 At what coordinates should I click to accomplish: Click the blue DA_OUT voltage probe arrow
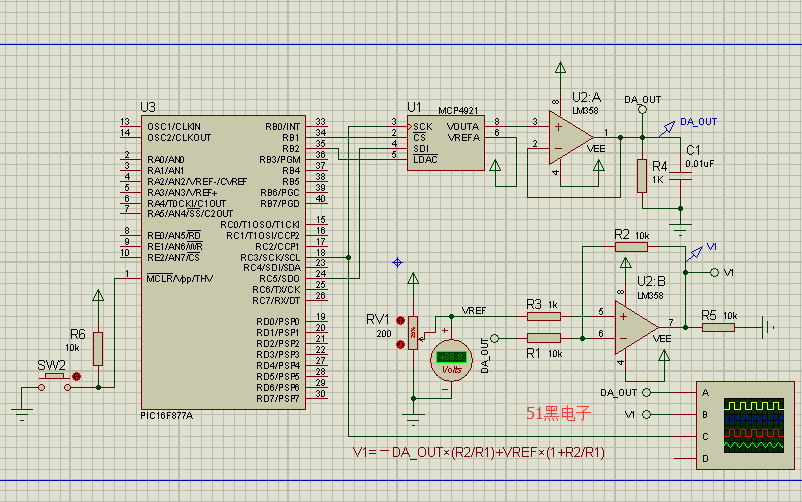(x=667, y=128)
